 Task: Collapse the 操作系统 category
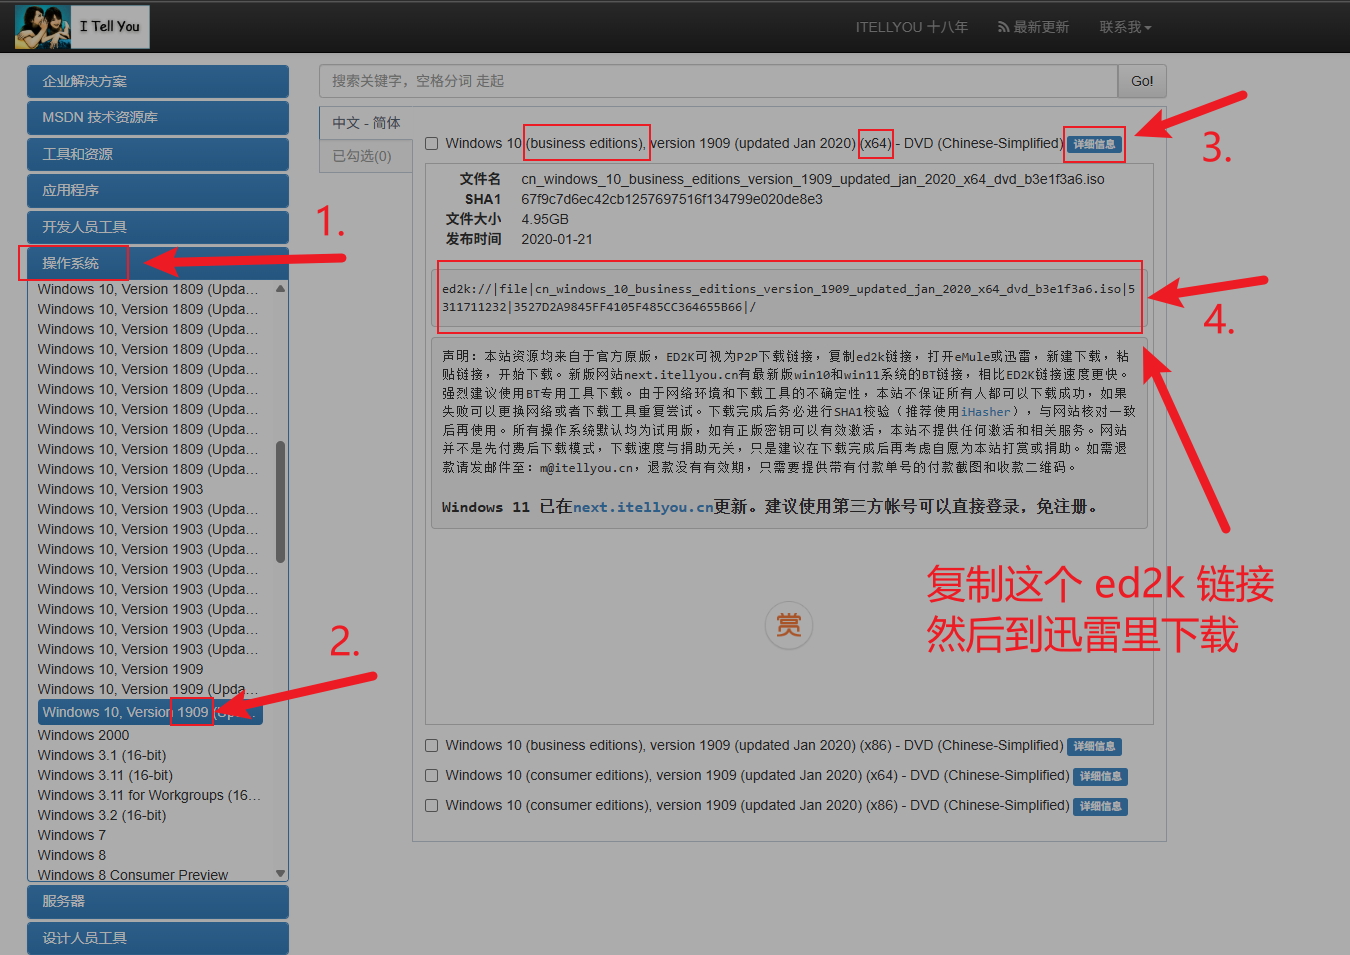[158, 263]
